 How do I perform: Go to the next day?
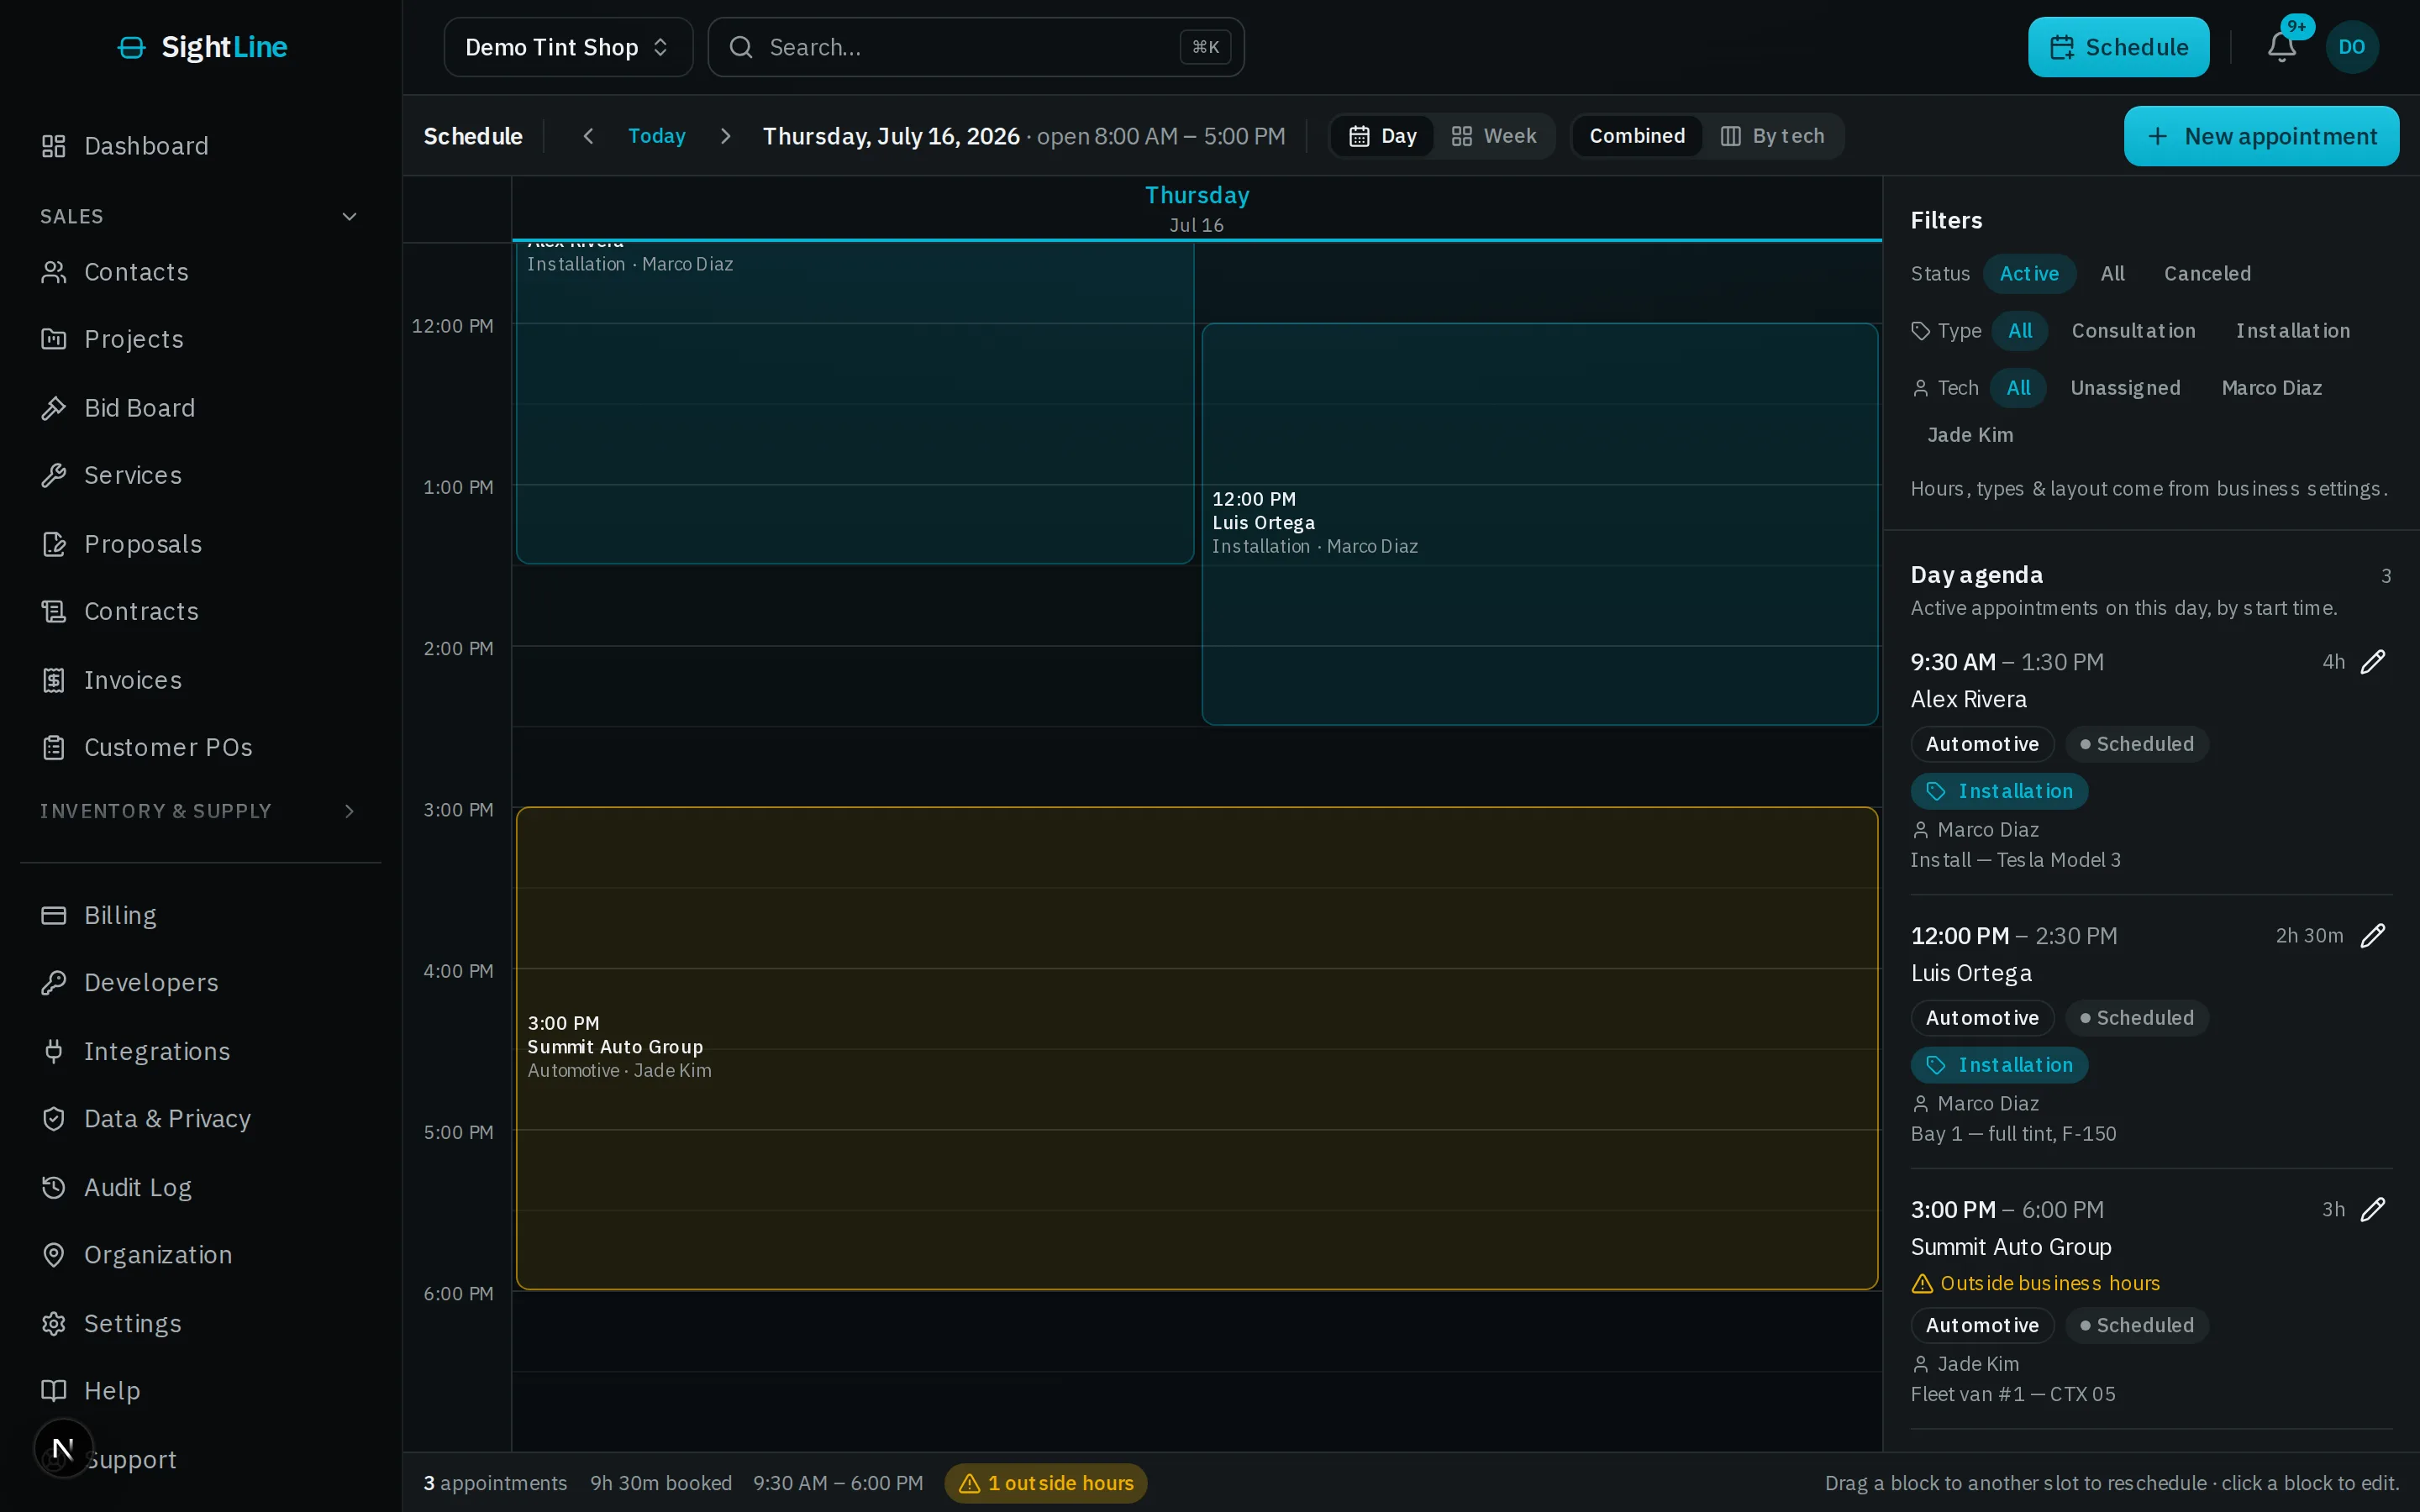pos(726,136)
